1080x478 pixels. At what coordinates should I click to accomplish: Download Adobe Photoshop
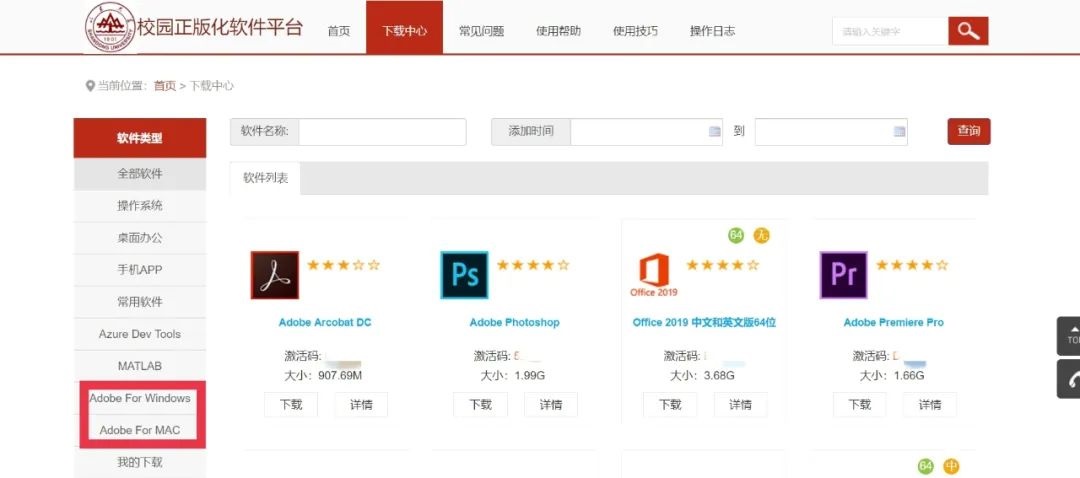click(480, 404)
